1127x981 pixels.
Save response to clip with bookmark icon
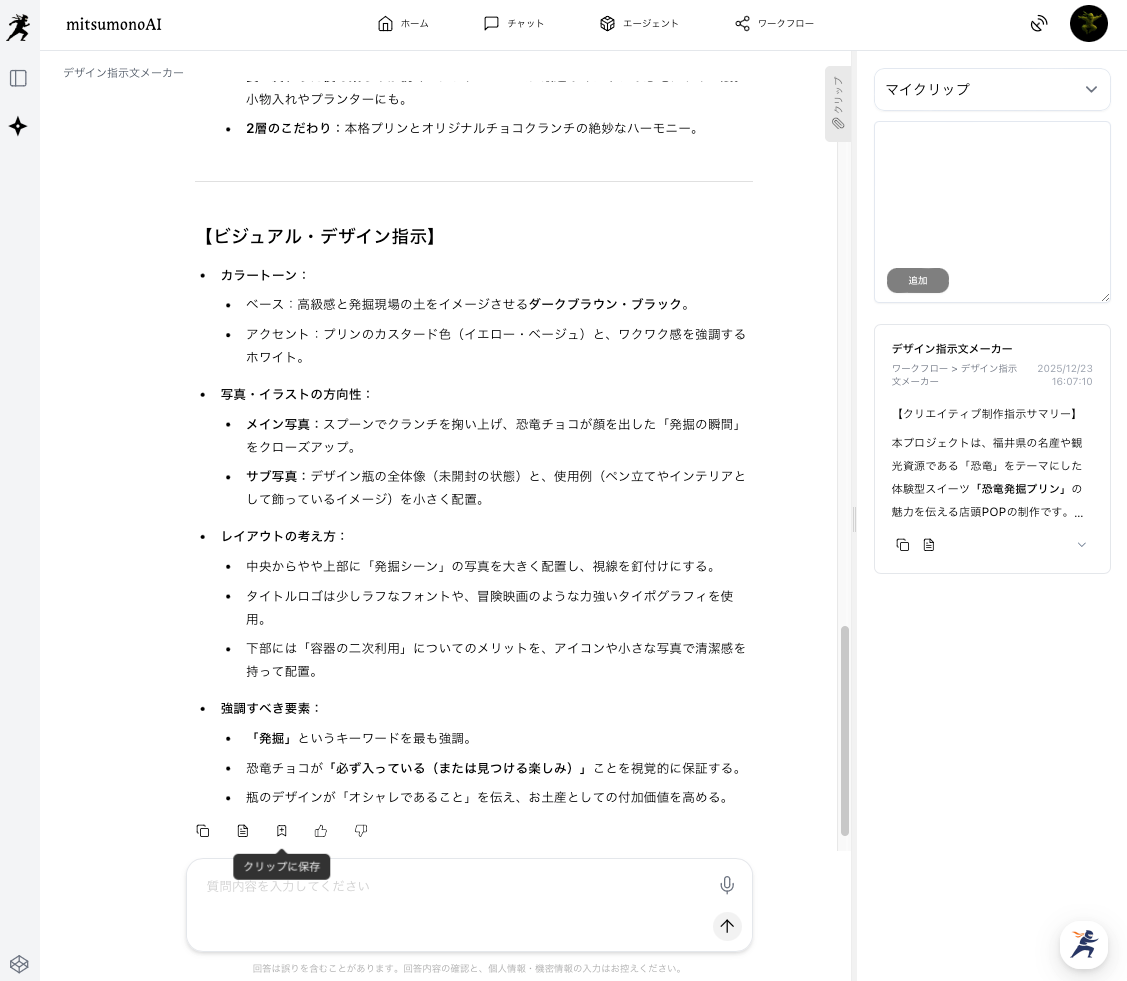click(x=282, y=831)
